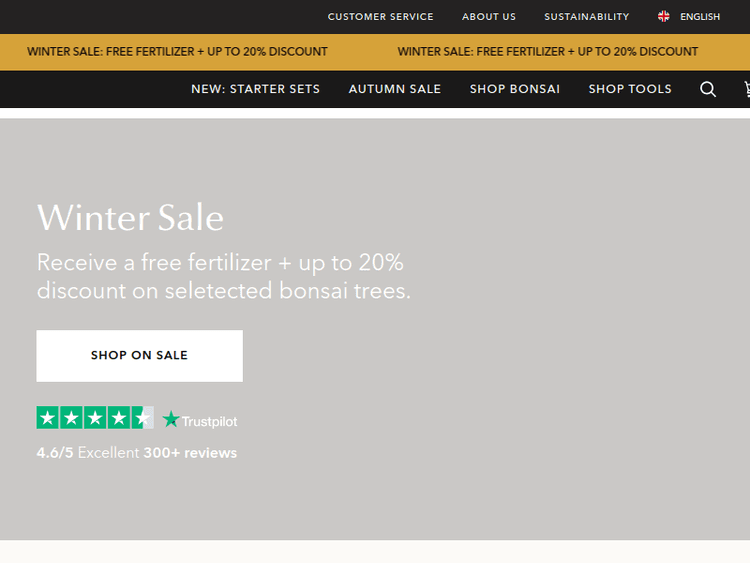Click the Trustpilot green star logo

click(x=171, y=419)
